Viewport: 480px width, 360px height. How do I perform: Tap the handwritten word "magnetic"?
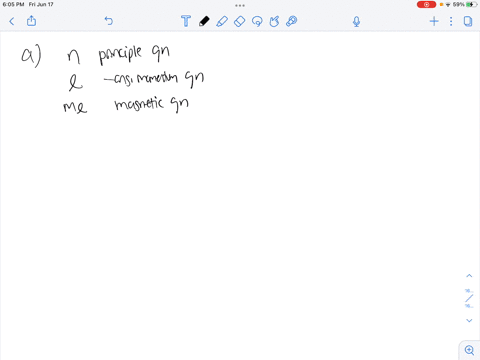coord(139,103)
